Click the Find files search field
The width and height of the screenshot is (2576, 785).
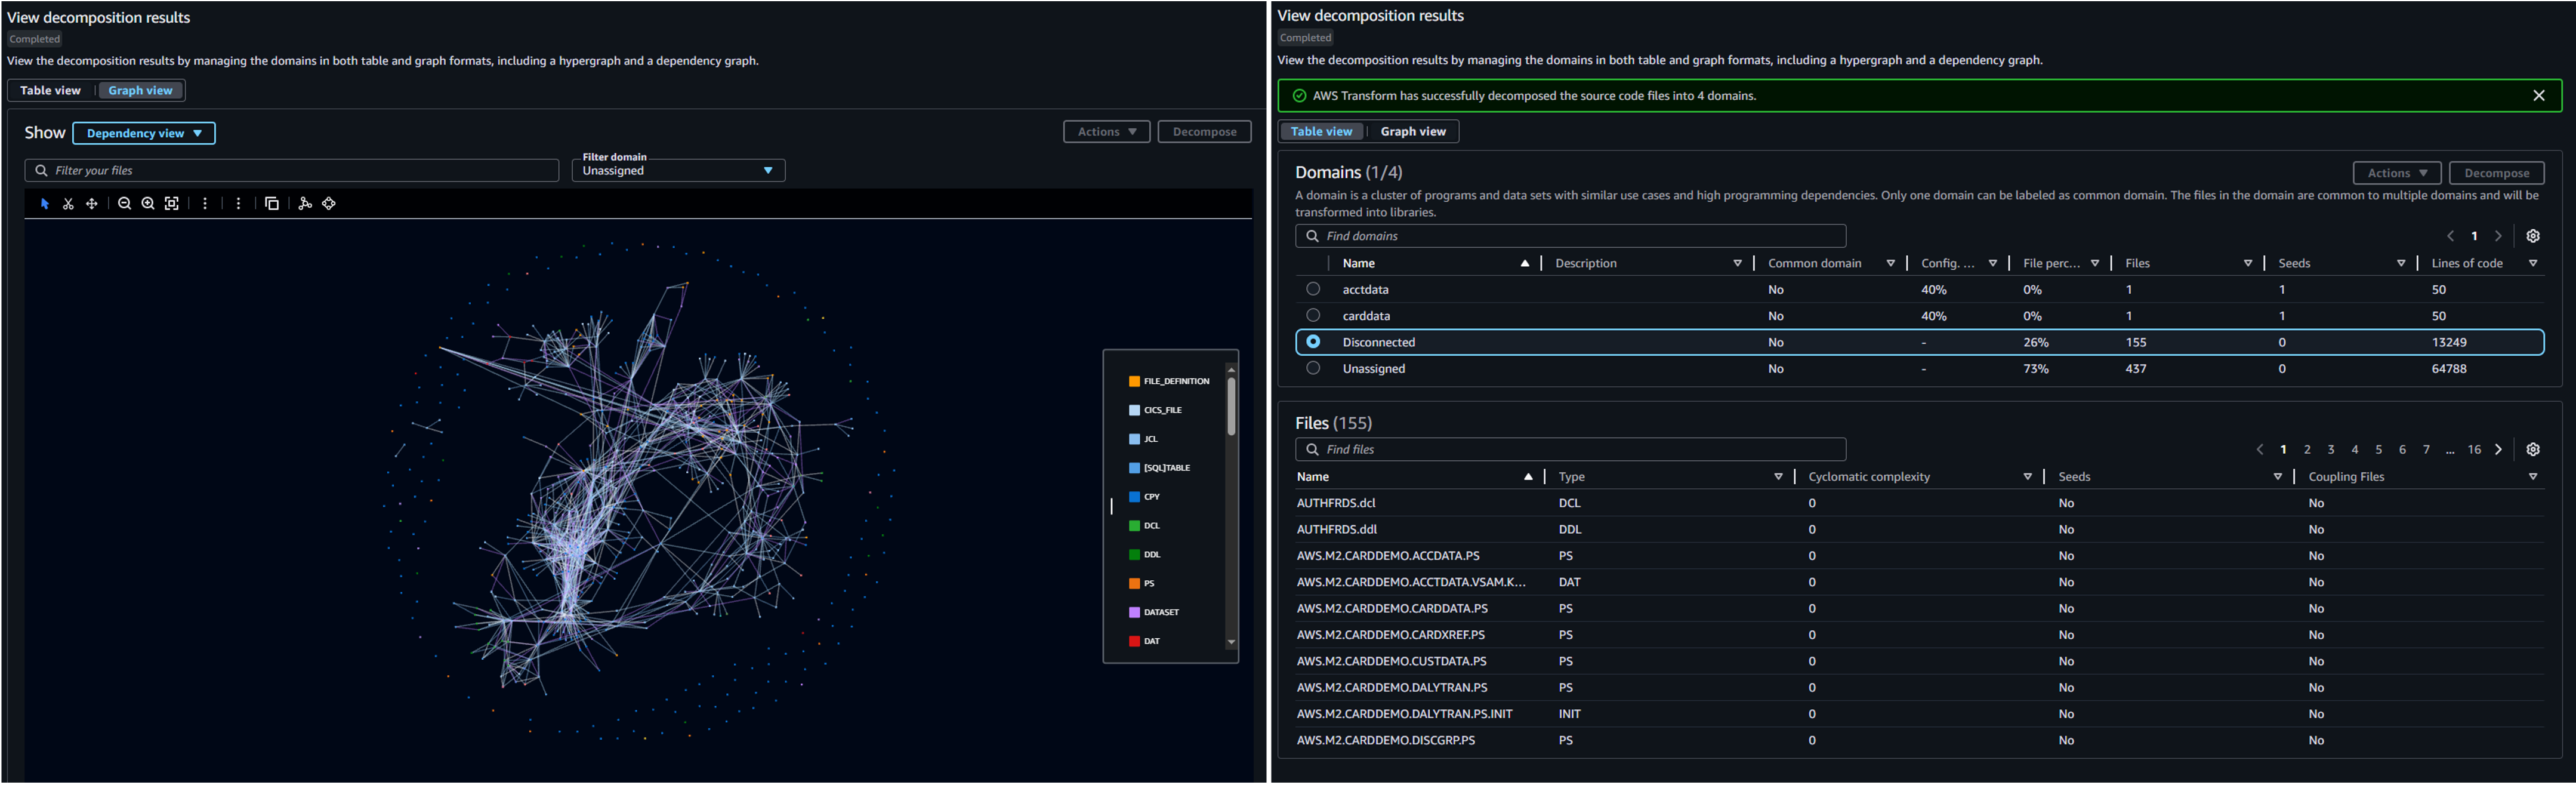tap(1570, 449)
